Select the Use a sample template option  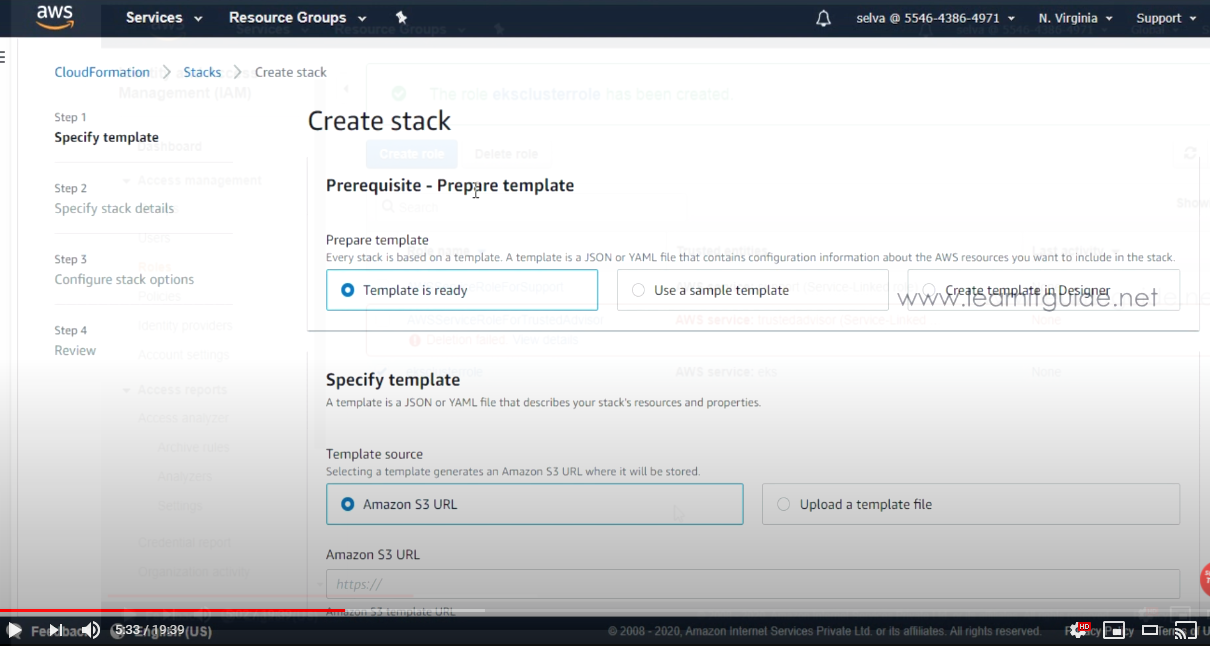753,290
